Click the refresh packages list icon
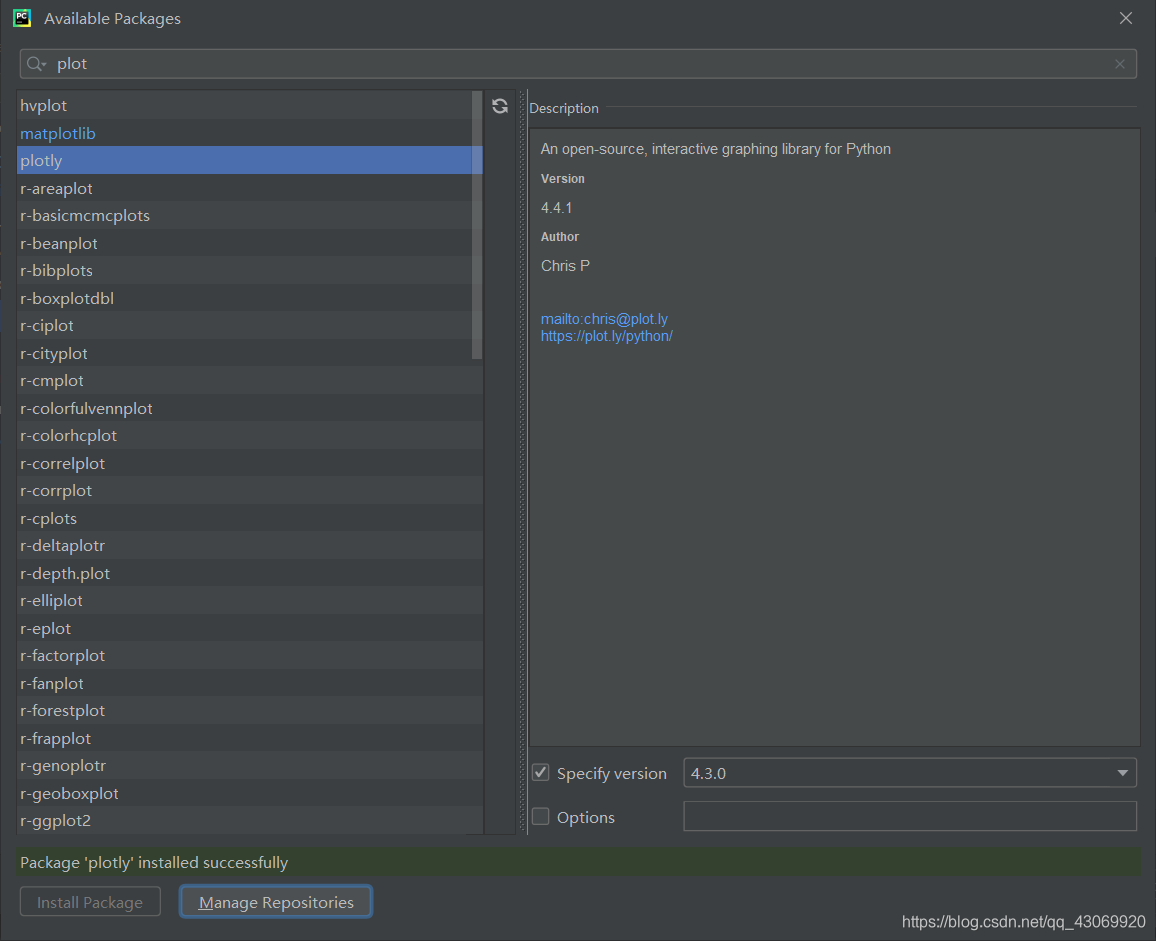The image size is (1156, 941). (500, 106)
